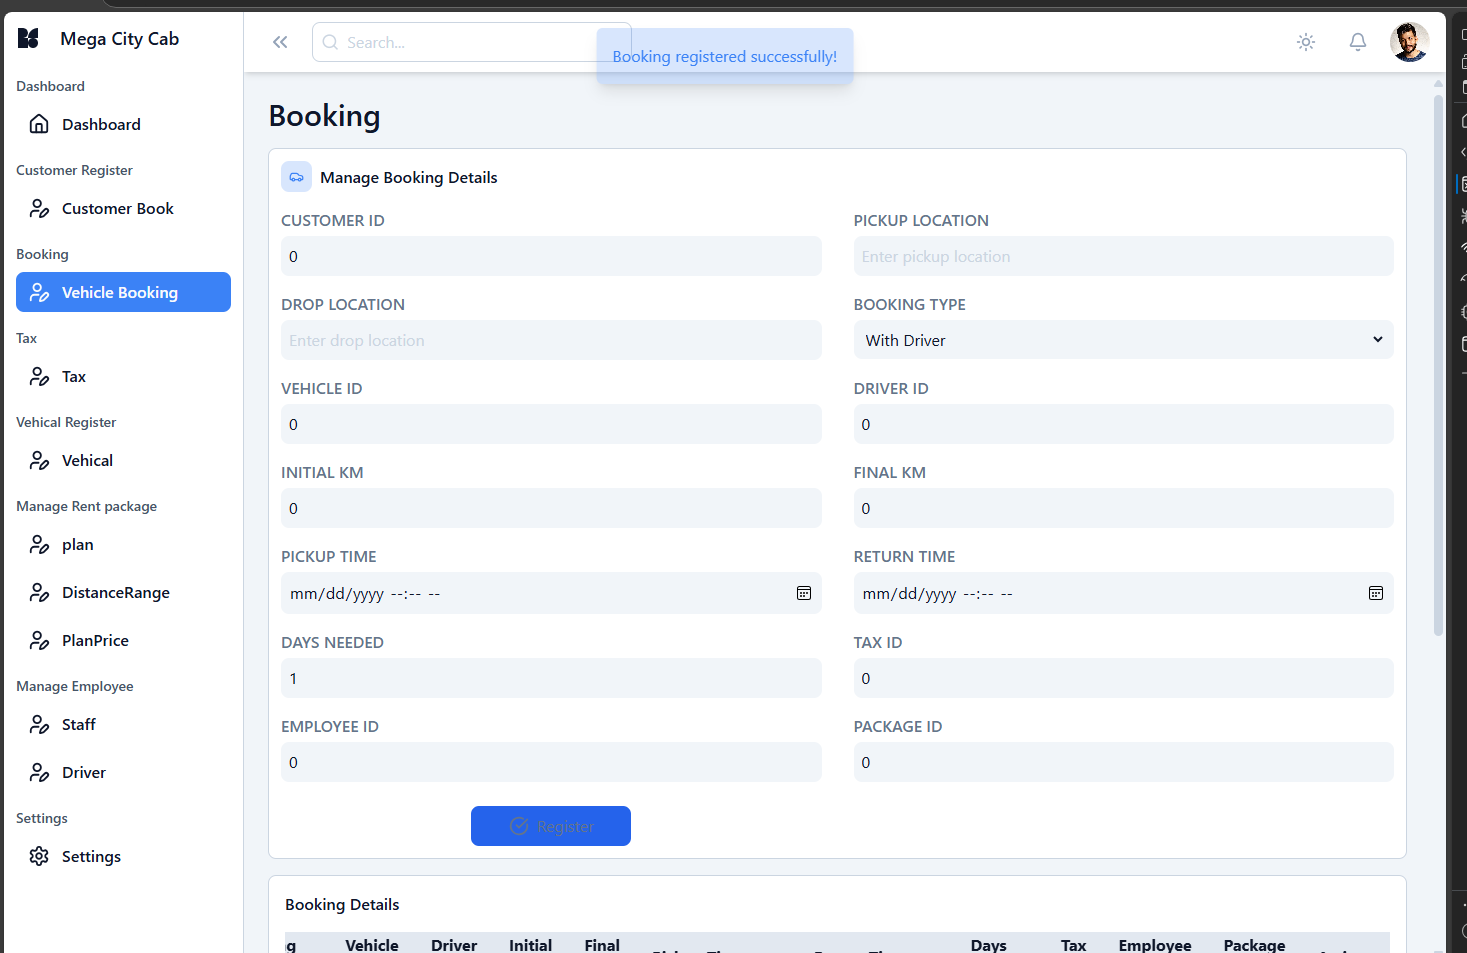Image resolution: width=1467 pixels, height=953 pixels.
Task: Click the Pickup Location field
Action: coord(1123,256)
